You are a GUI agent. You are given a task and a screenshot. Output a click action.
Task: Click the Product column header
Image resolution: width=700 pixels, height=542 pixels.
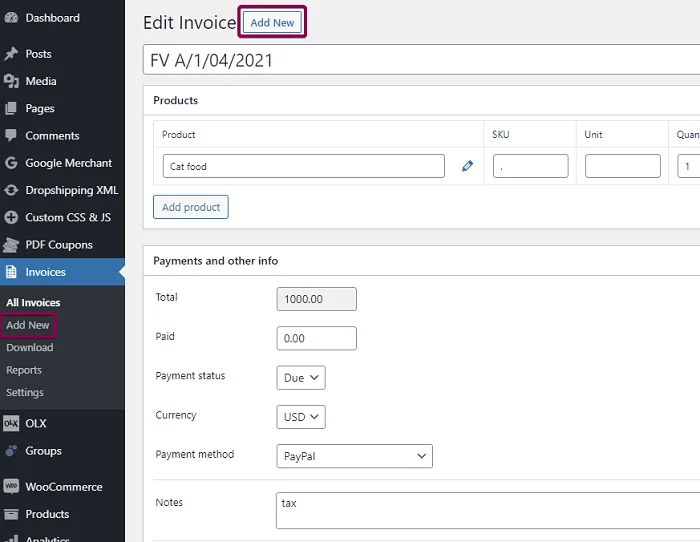[179, 134]
